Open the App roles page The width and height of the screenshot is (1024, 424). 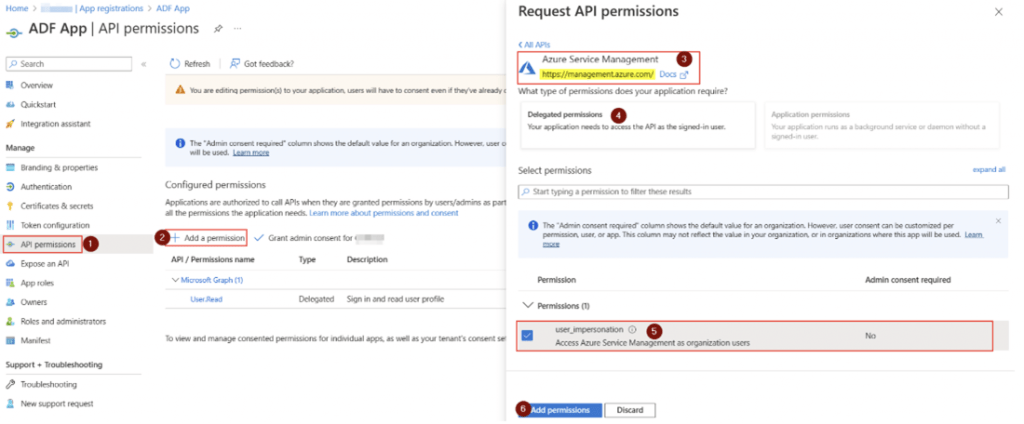(37, 283)
